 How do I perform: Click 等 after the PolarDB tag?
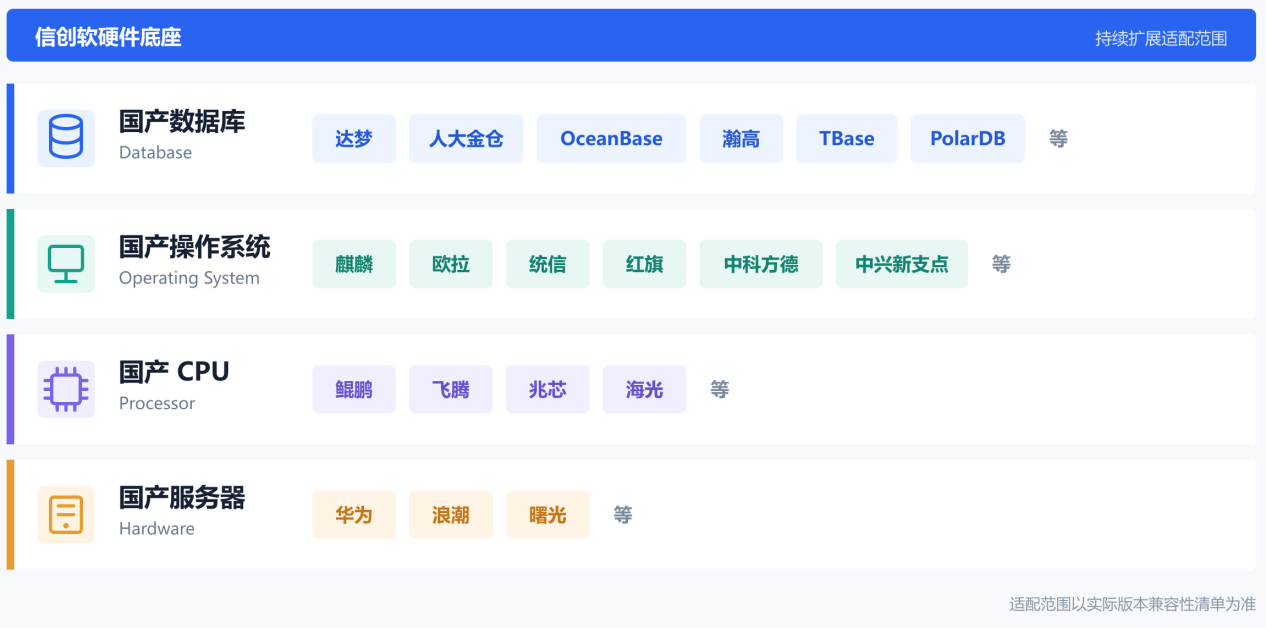point(1059,139)
